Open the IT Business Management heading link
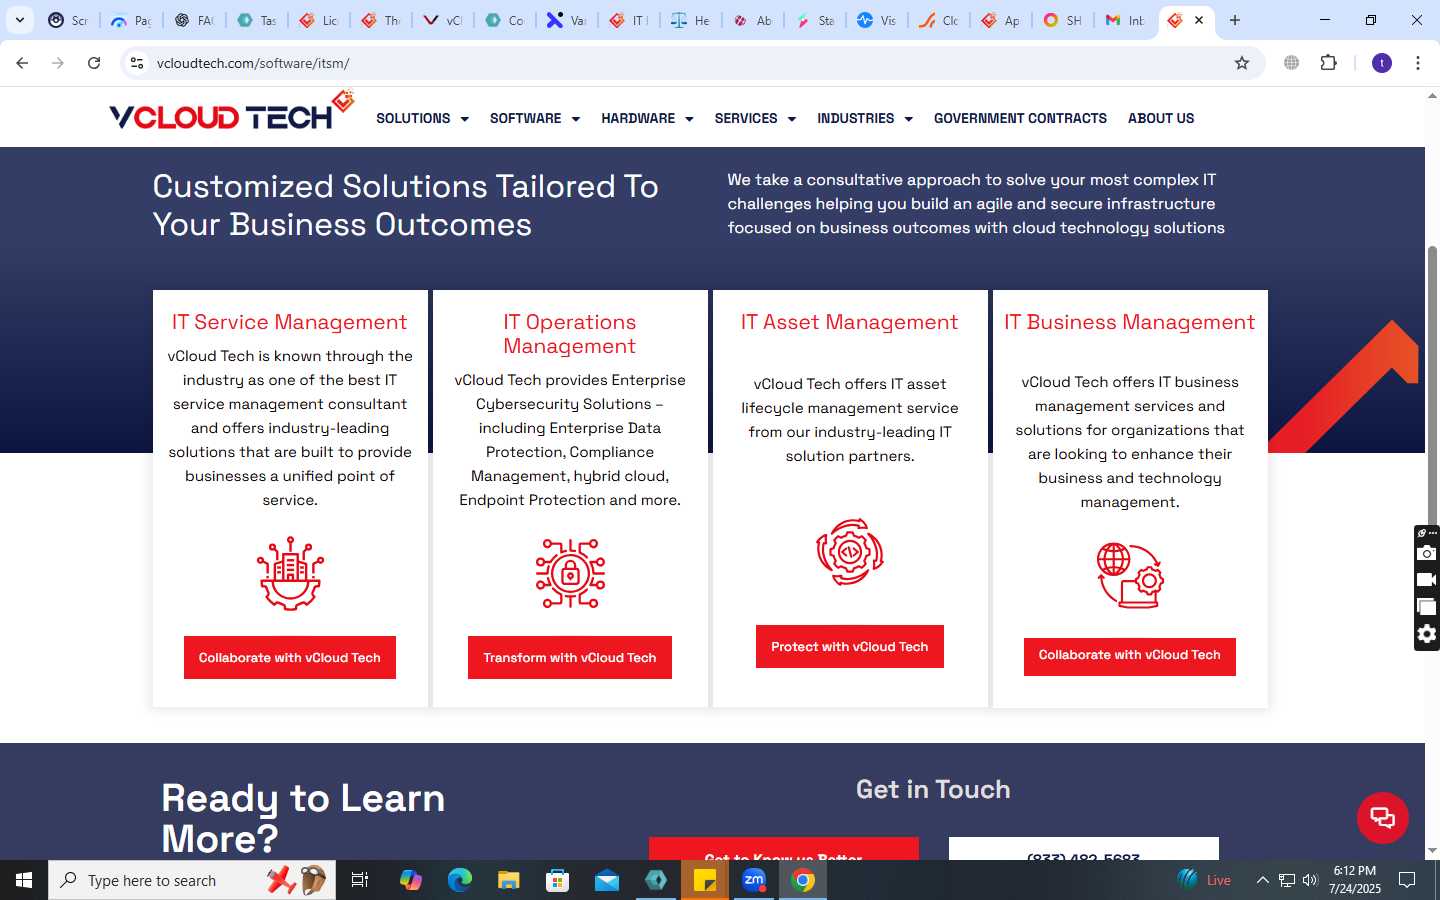The height and width of the screenshot is (900, 1440). pyautogui.click(x=1130, y=322)
